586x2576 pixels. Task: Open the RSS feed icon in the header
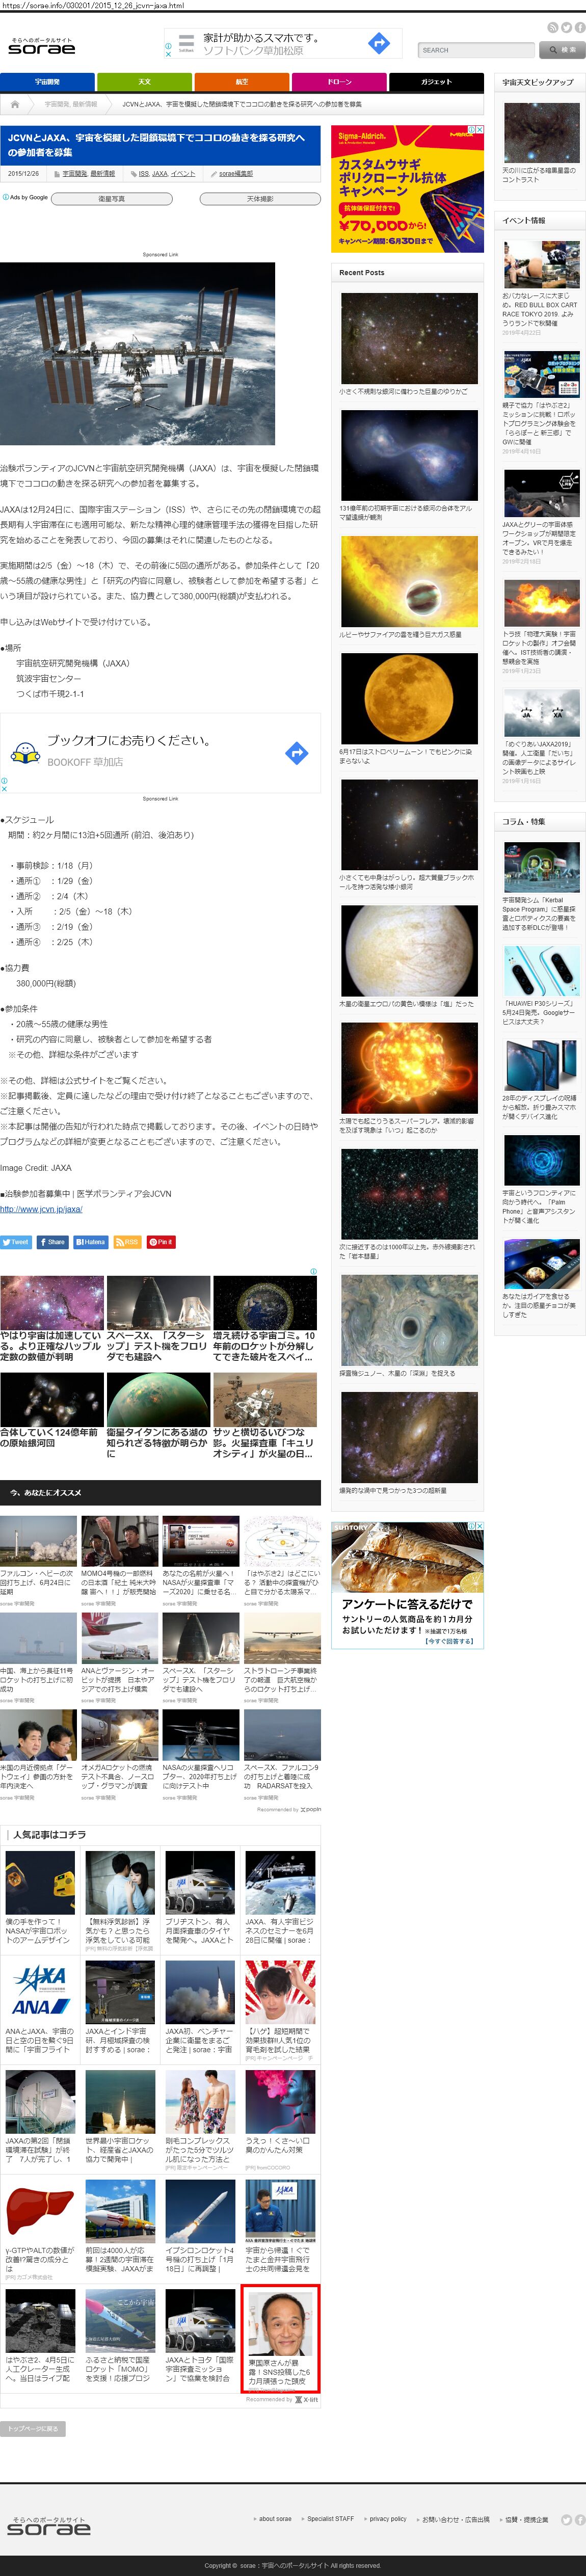click(553, 28)
